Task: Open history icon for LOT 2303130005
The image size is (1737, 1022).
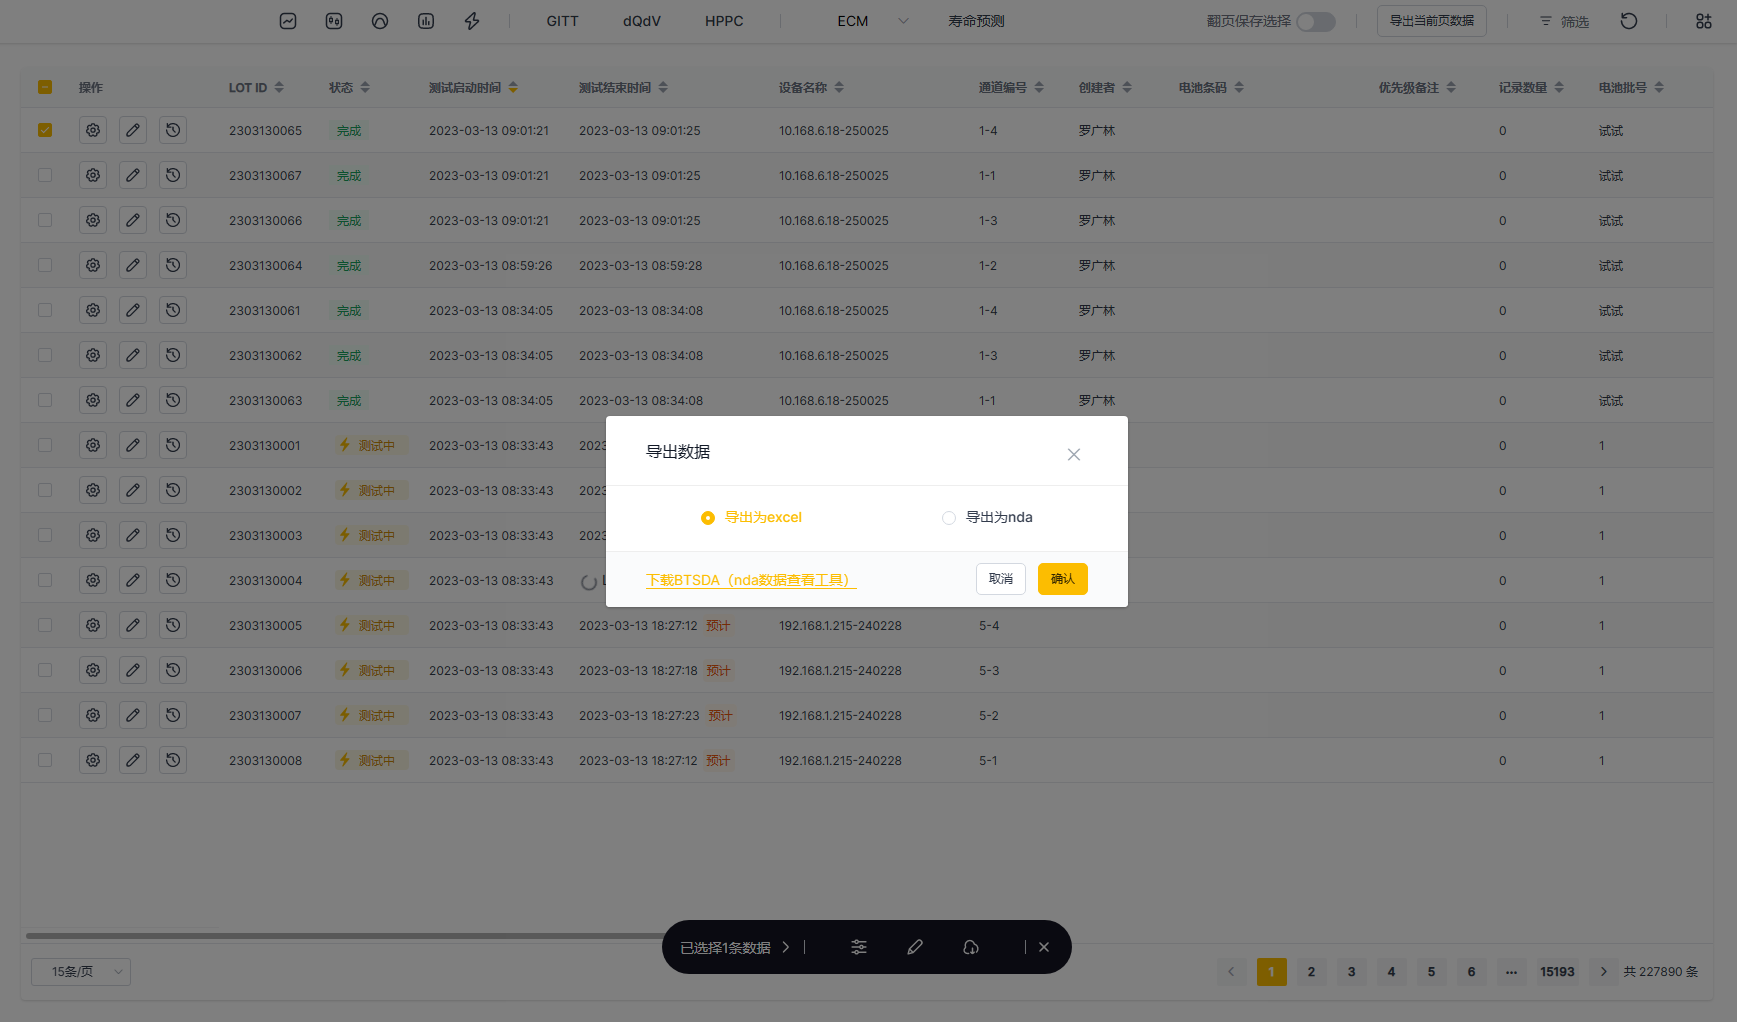Action: [173, 625]
